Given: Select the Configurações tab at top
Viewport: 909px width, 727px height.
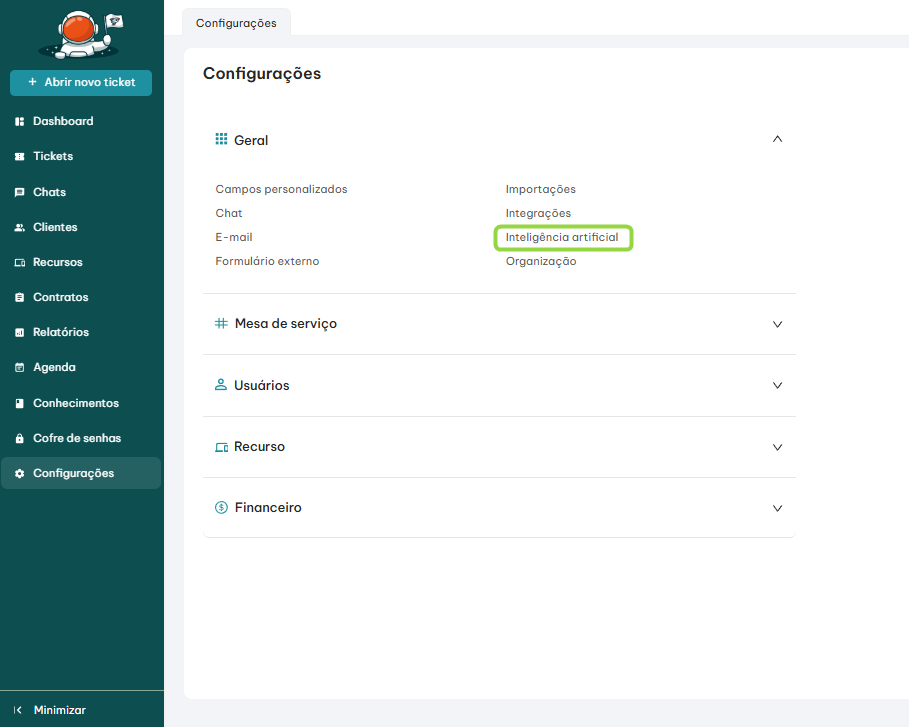Looking at the screenshot, I should (236, 23).
